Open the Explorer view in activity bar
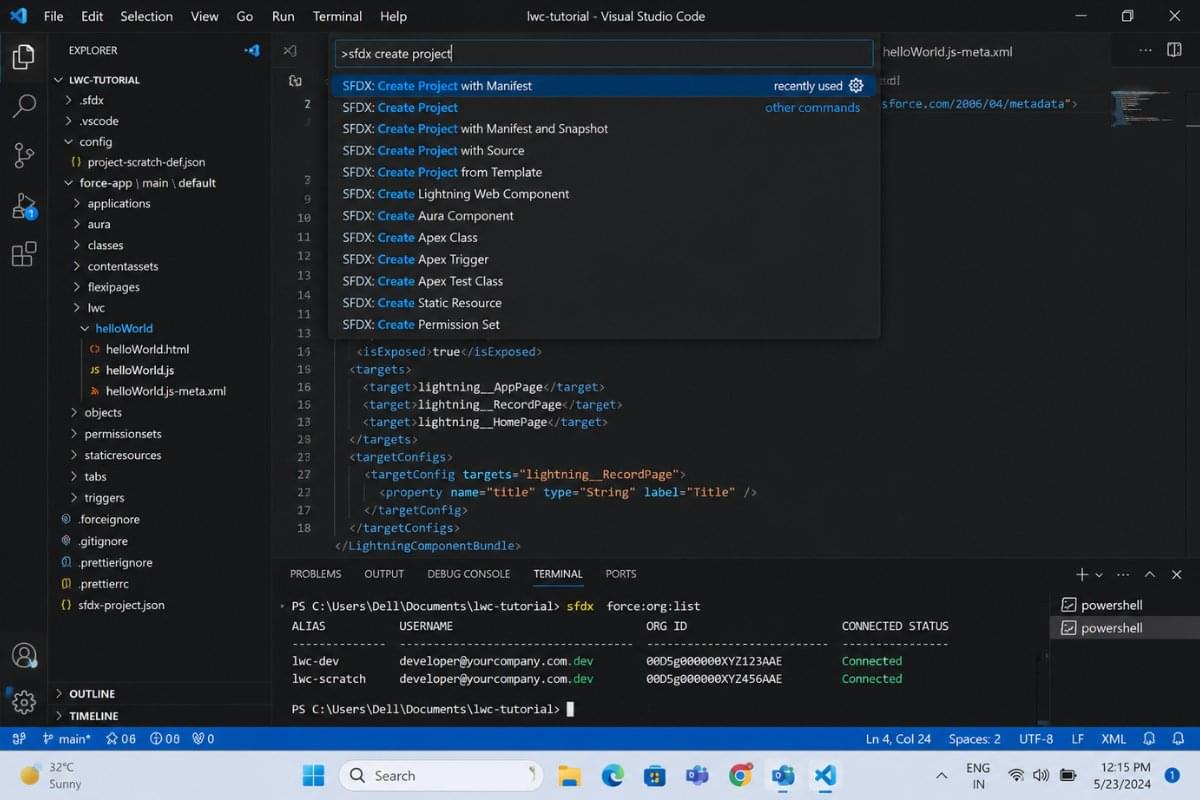The width and height of the screenshot is (1200, 800). pos(23,56)
